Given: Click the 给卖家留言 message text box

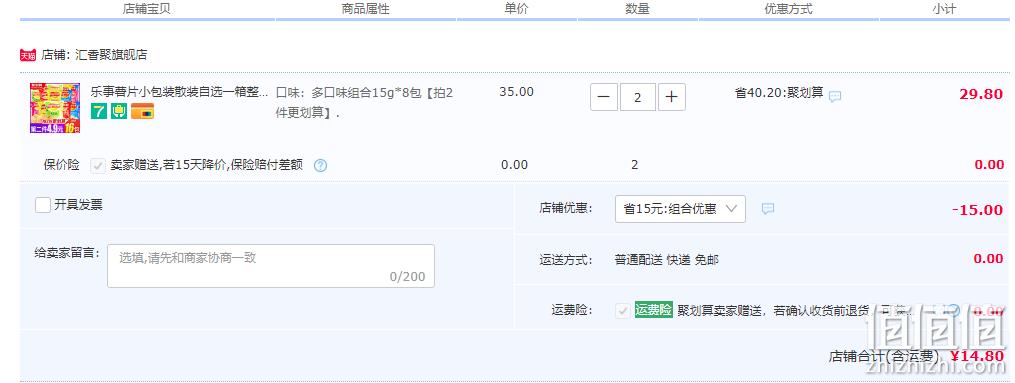Looking at the screenshot, I should [271, 266].
